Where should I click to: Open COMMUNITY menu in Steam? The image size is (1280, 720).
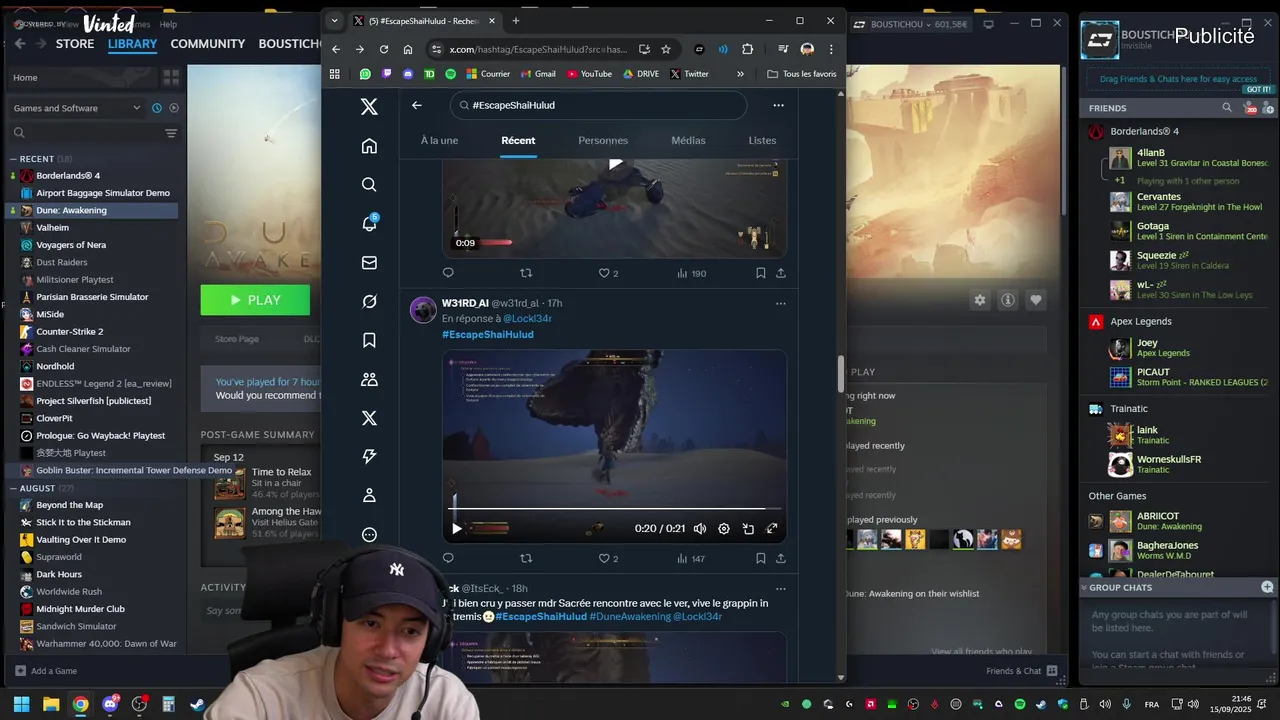(208, 44)
